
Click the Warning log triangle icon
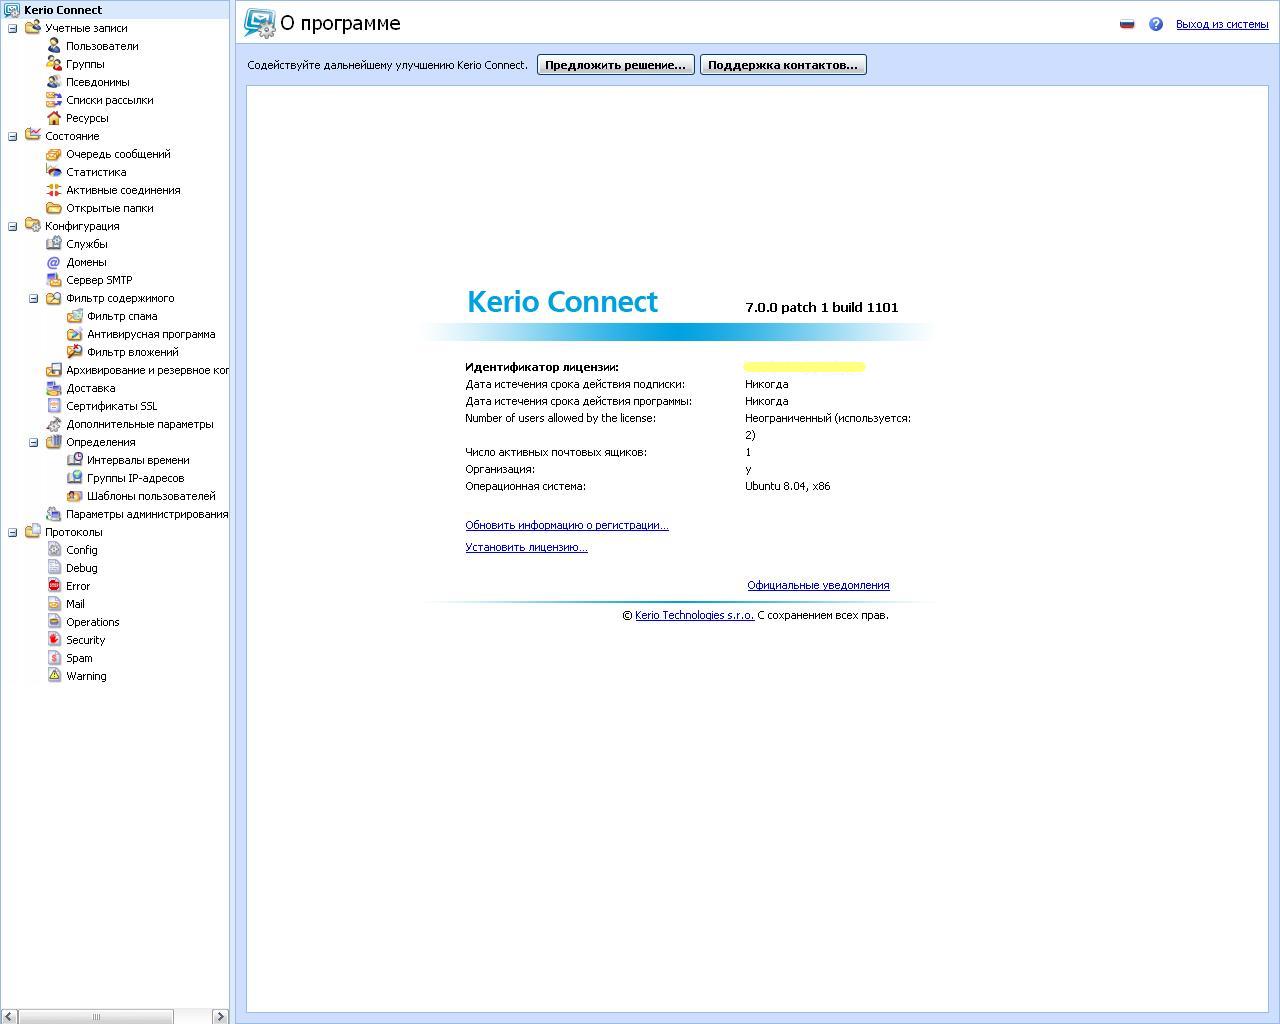[x=54, y=676]
